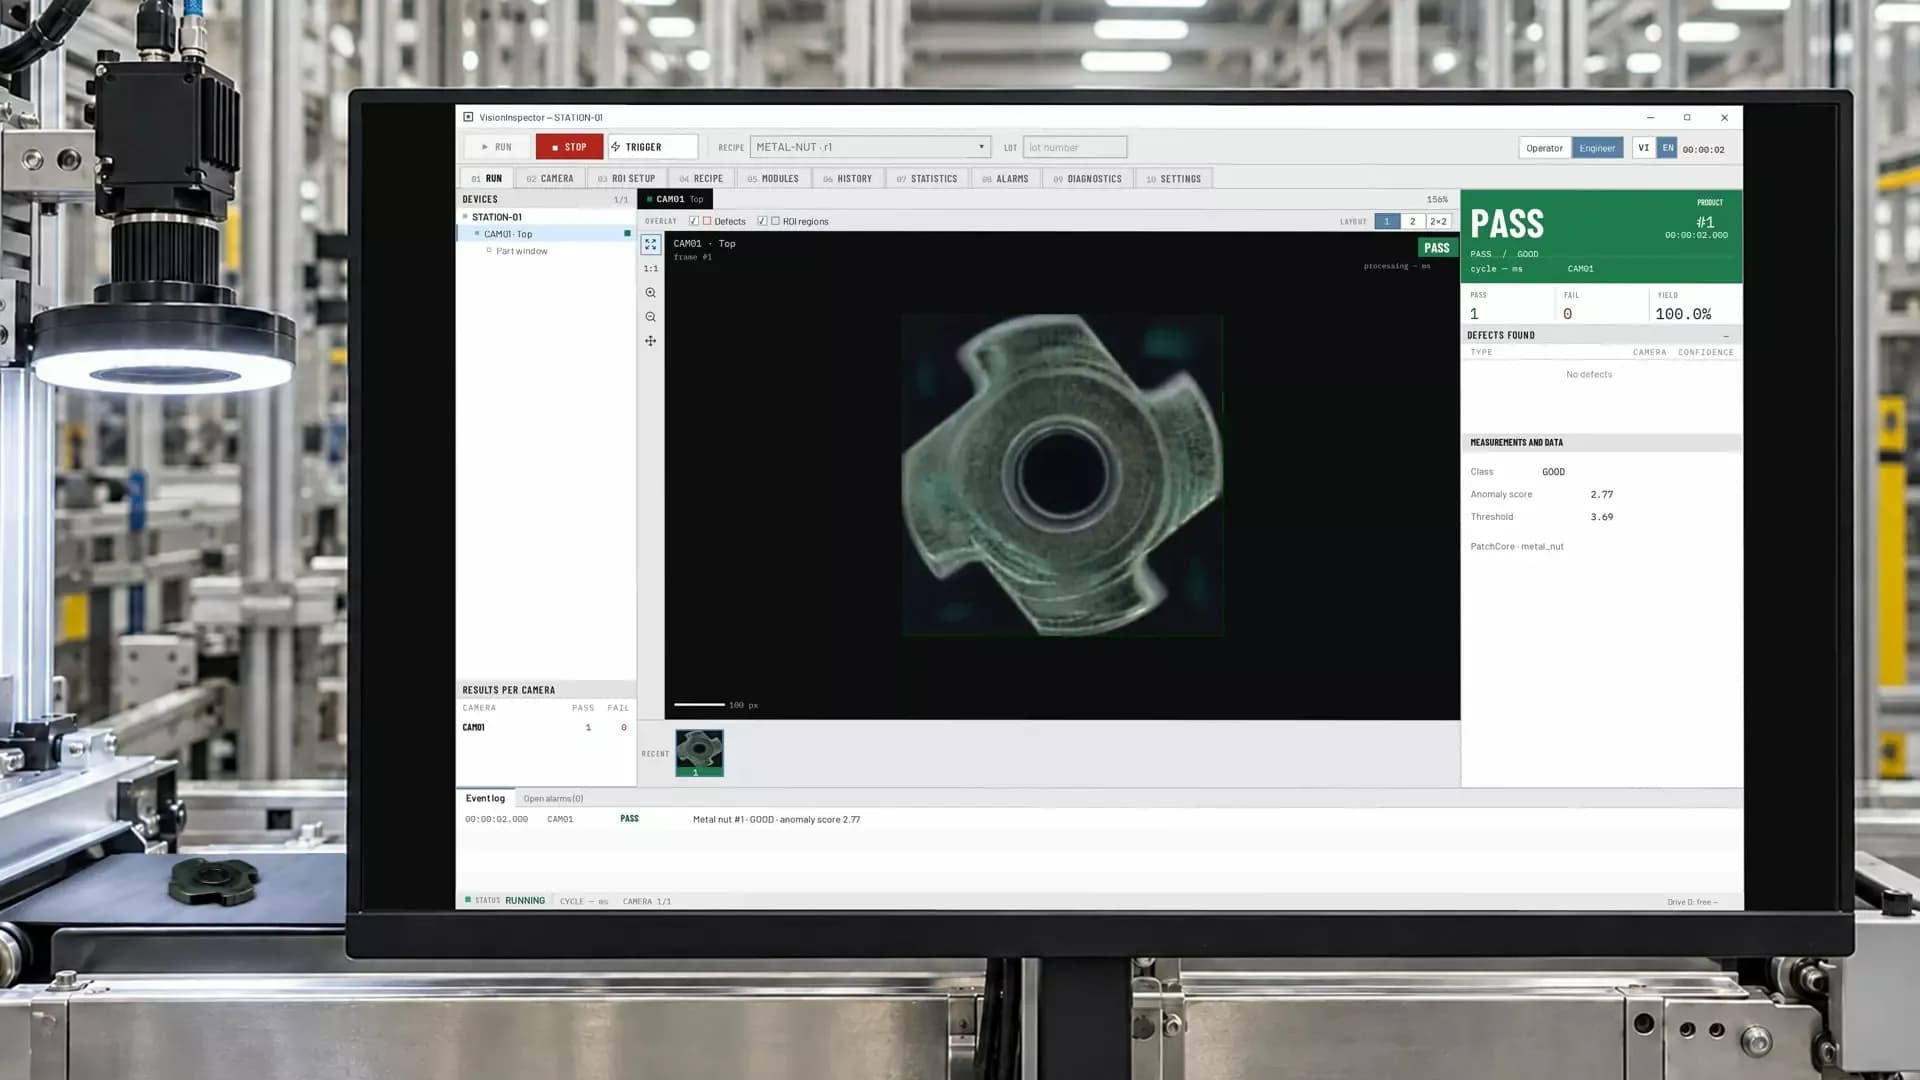
Task: Stop the inspection with red STOP button
Action: pos(569,147)
